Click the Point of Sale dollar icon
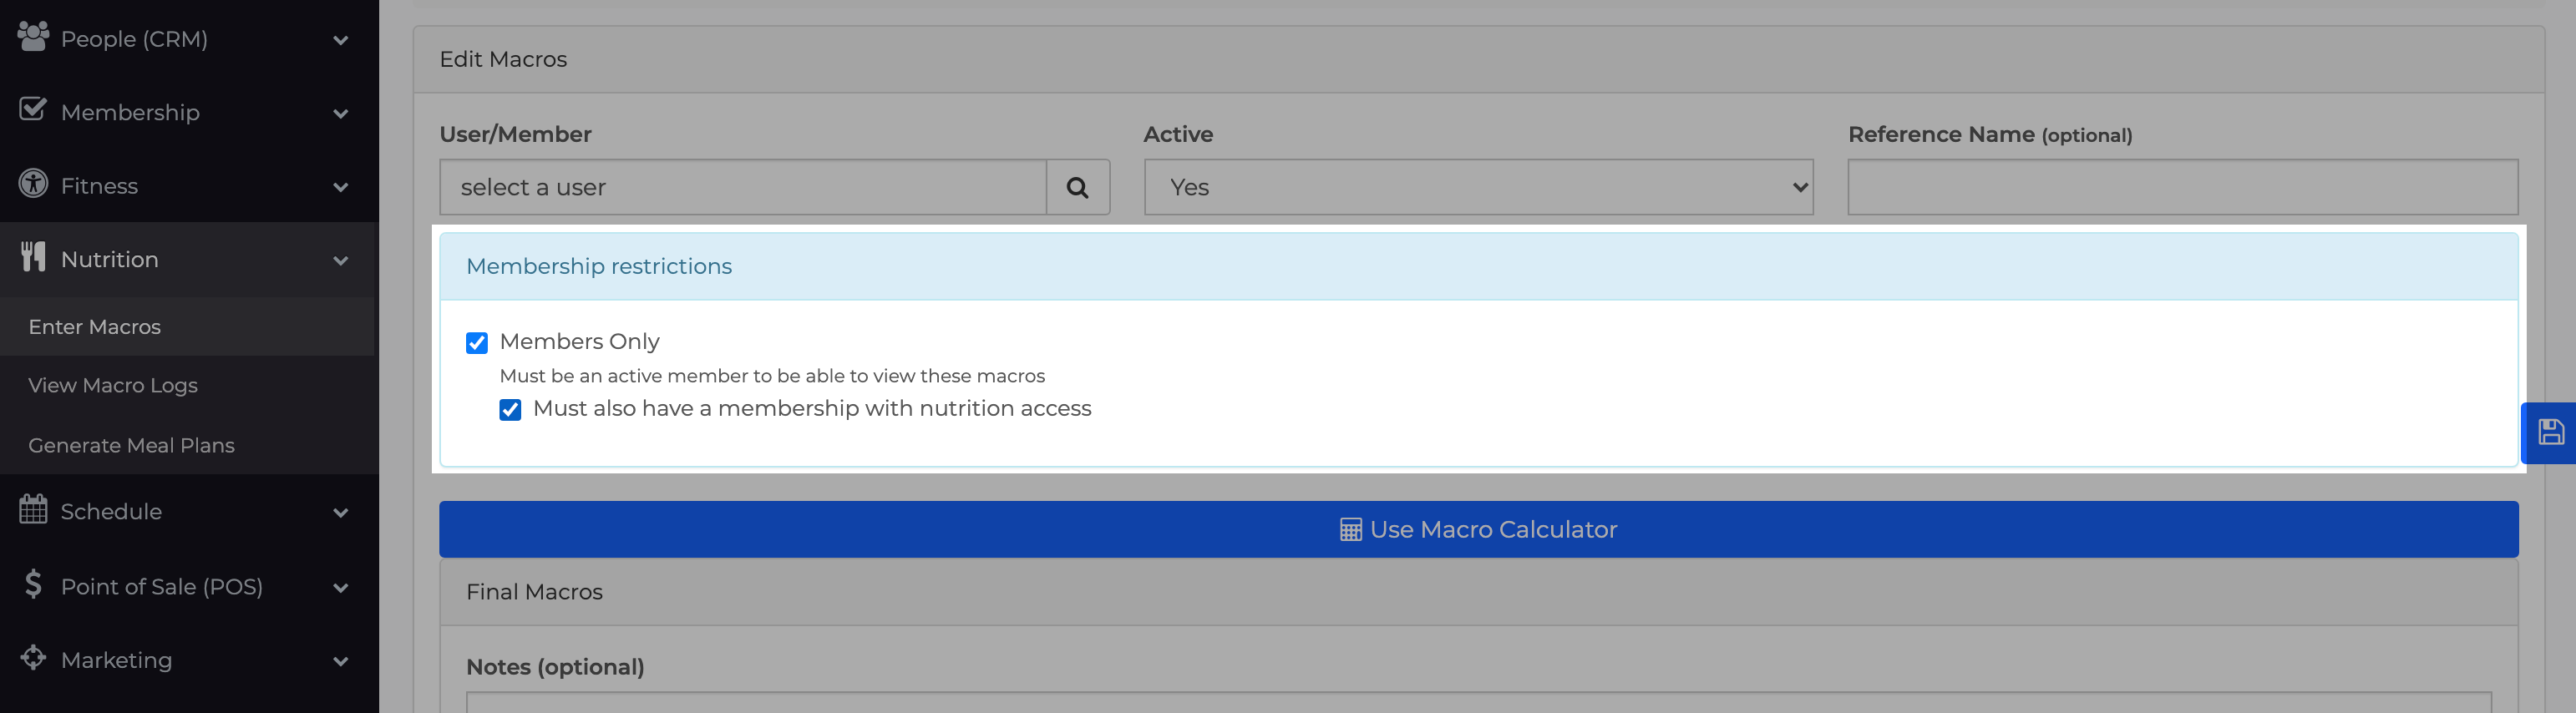2576x713 pixels. (x=33, y=584)
